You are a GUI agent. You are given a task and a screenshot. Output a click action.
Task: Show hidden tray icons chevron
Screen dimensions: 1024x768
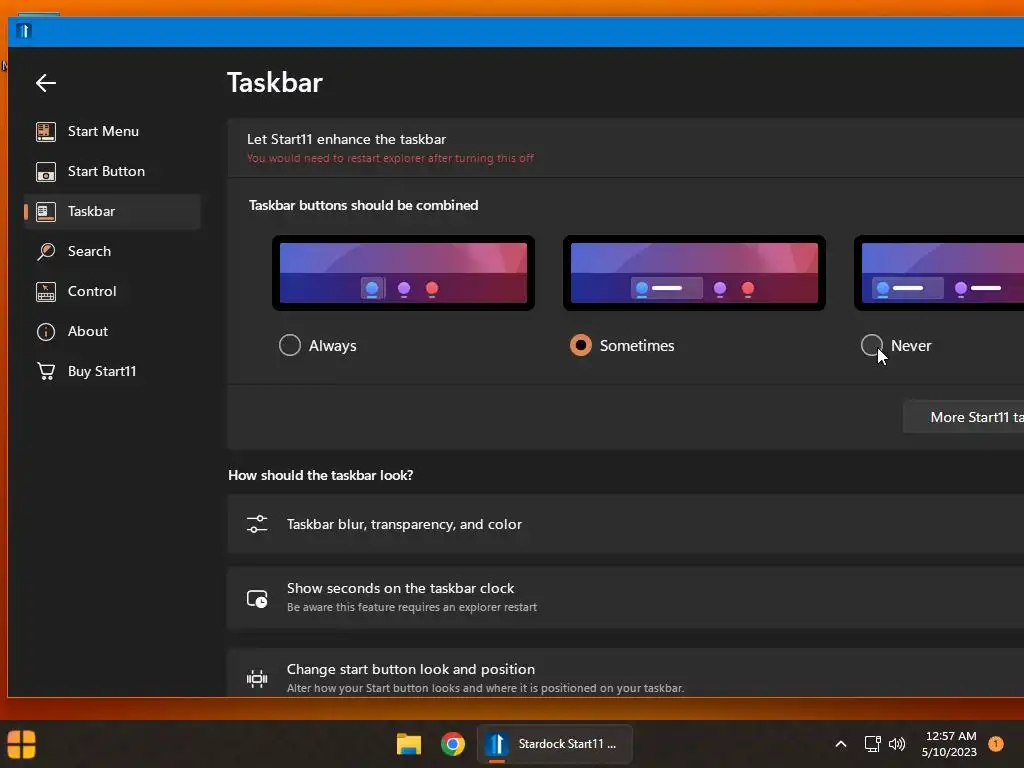841,744
